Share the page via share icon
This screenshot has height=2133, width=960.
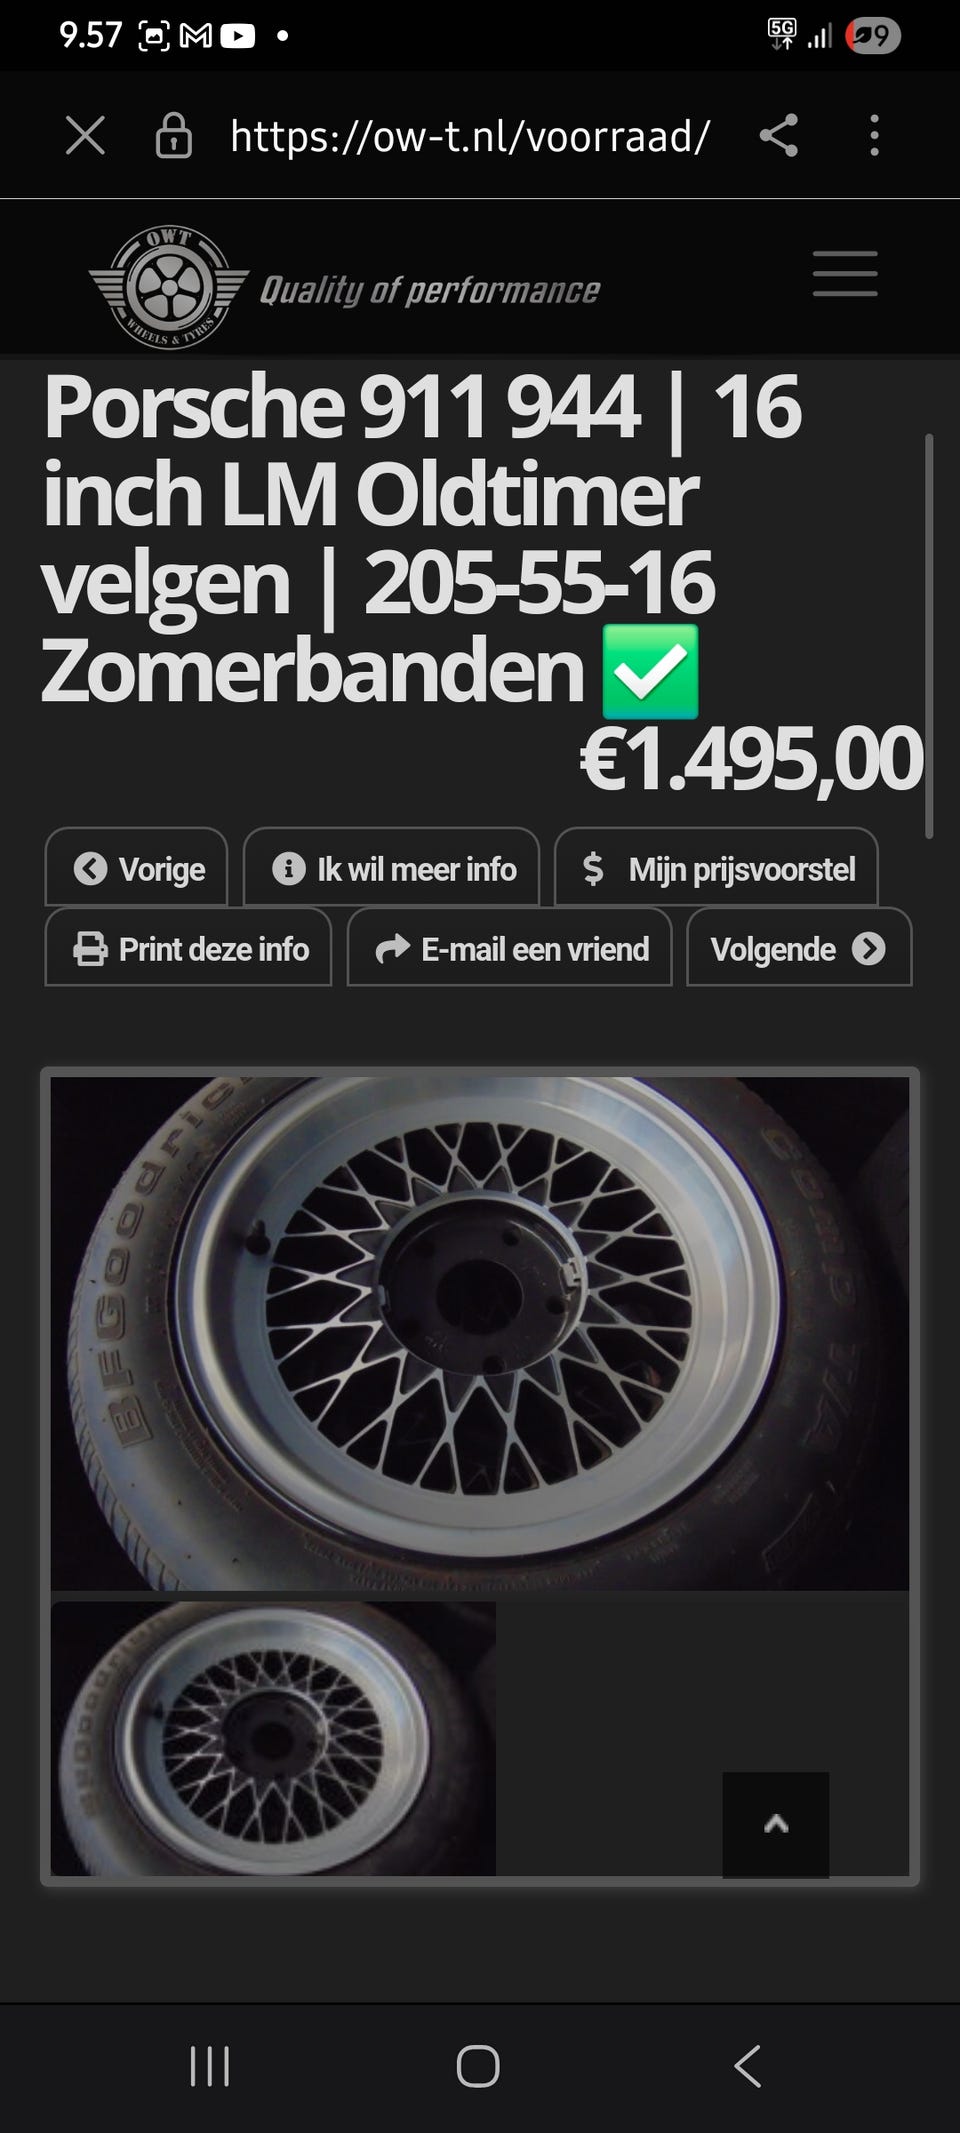click(x=778, y=135)
